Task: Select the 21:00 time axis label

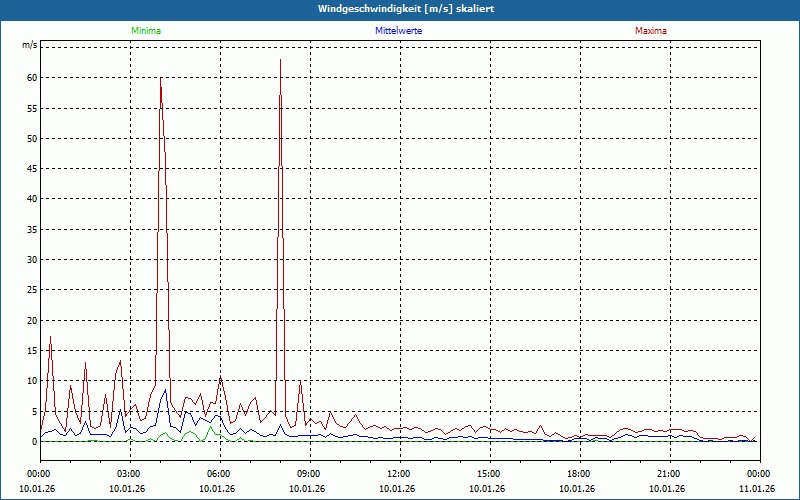Action: click(670, 474)
